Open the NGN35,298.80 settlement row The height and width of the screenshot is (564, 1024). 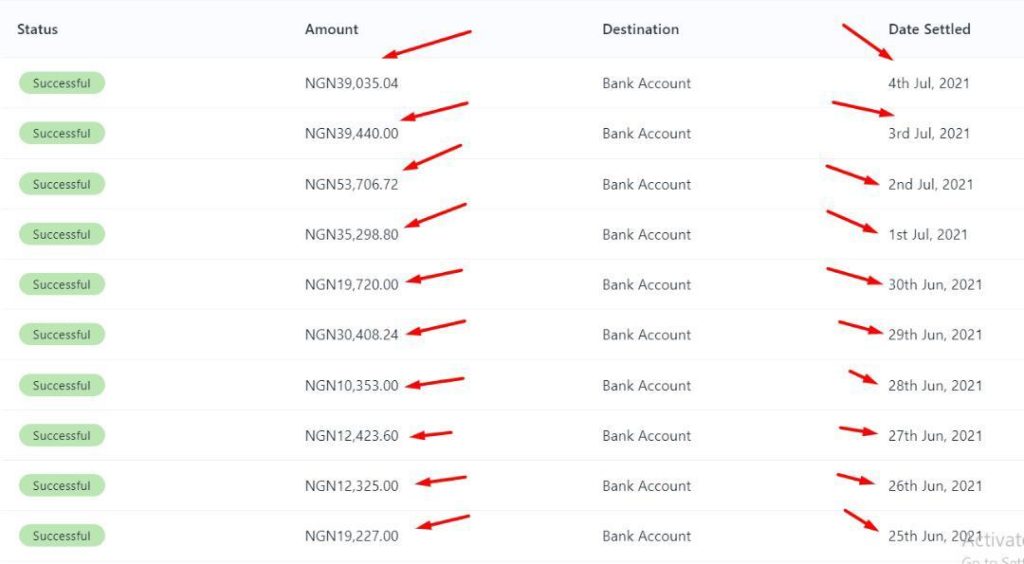click(351, 234)
